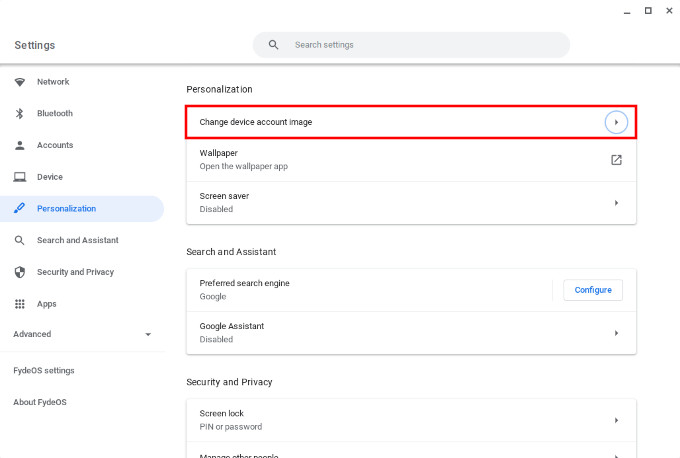The width and height of the screenshot is (680, 458).
Task: Open FydeOS settings page
Action: point(44,370)
